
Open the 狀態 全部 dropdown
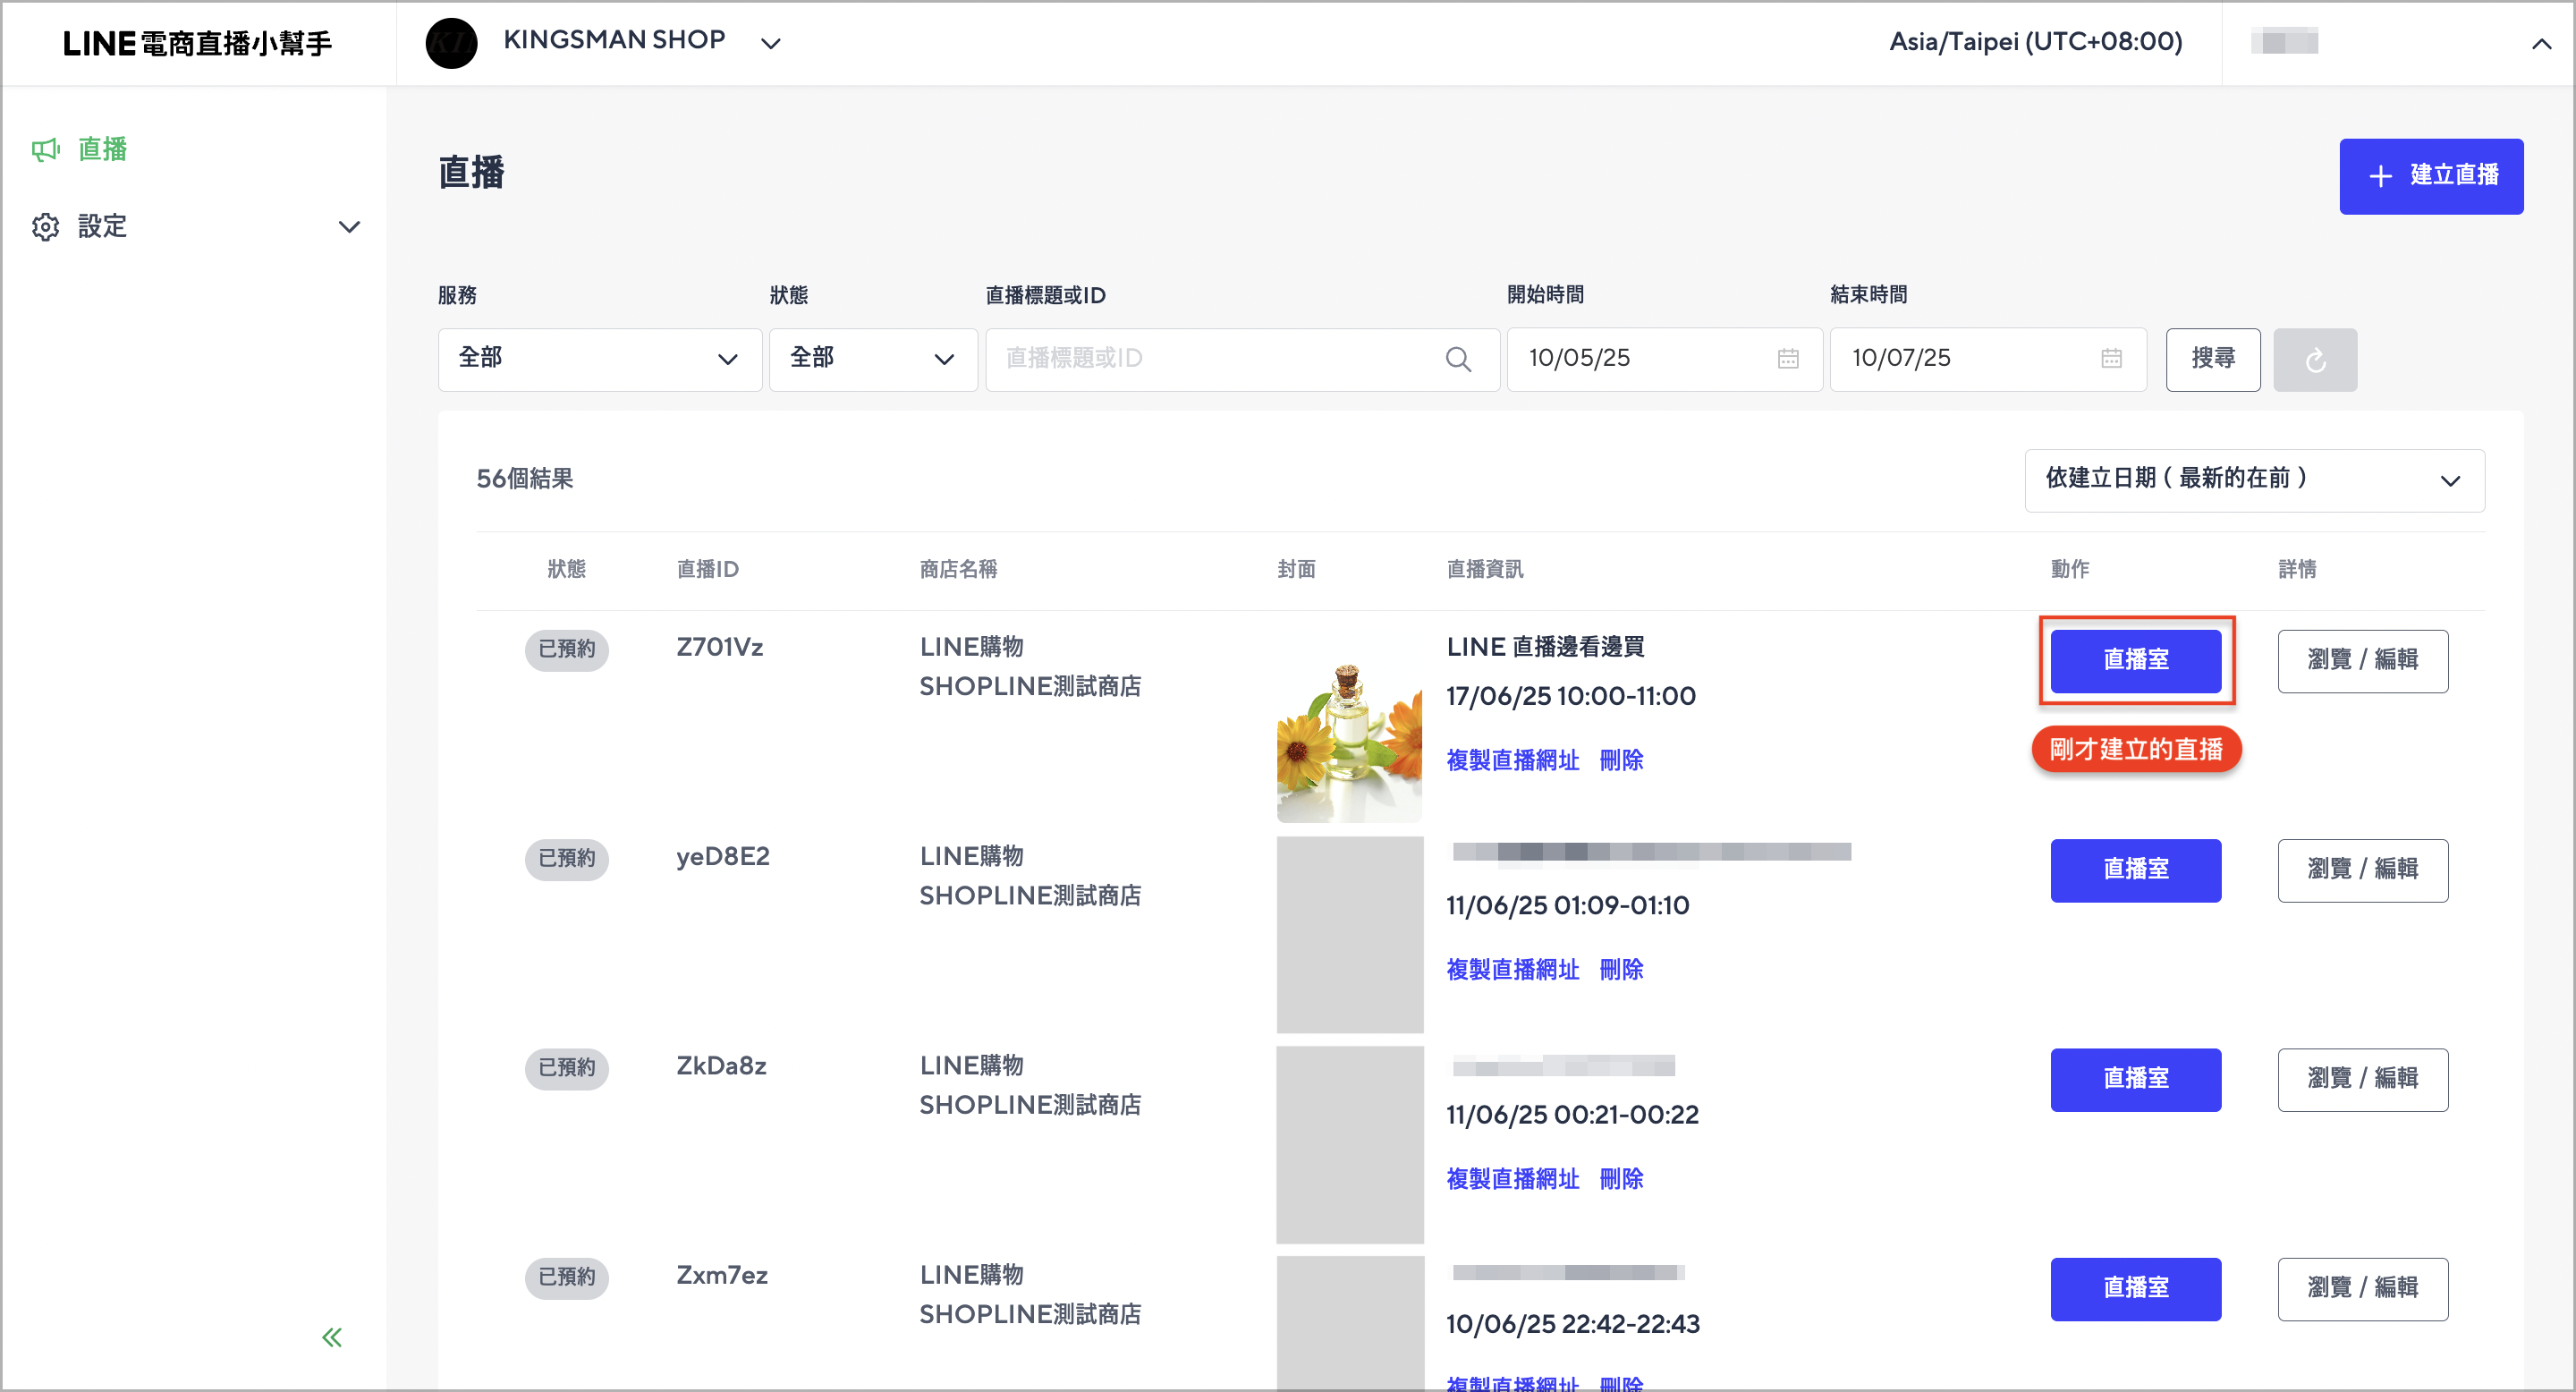coord(873,360)
